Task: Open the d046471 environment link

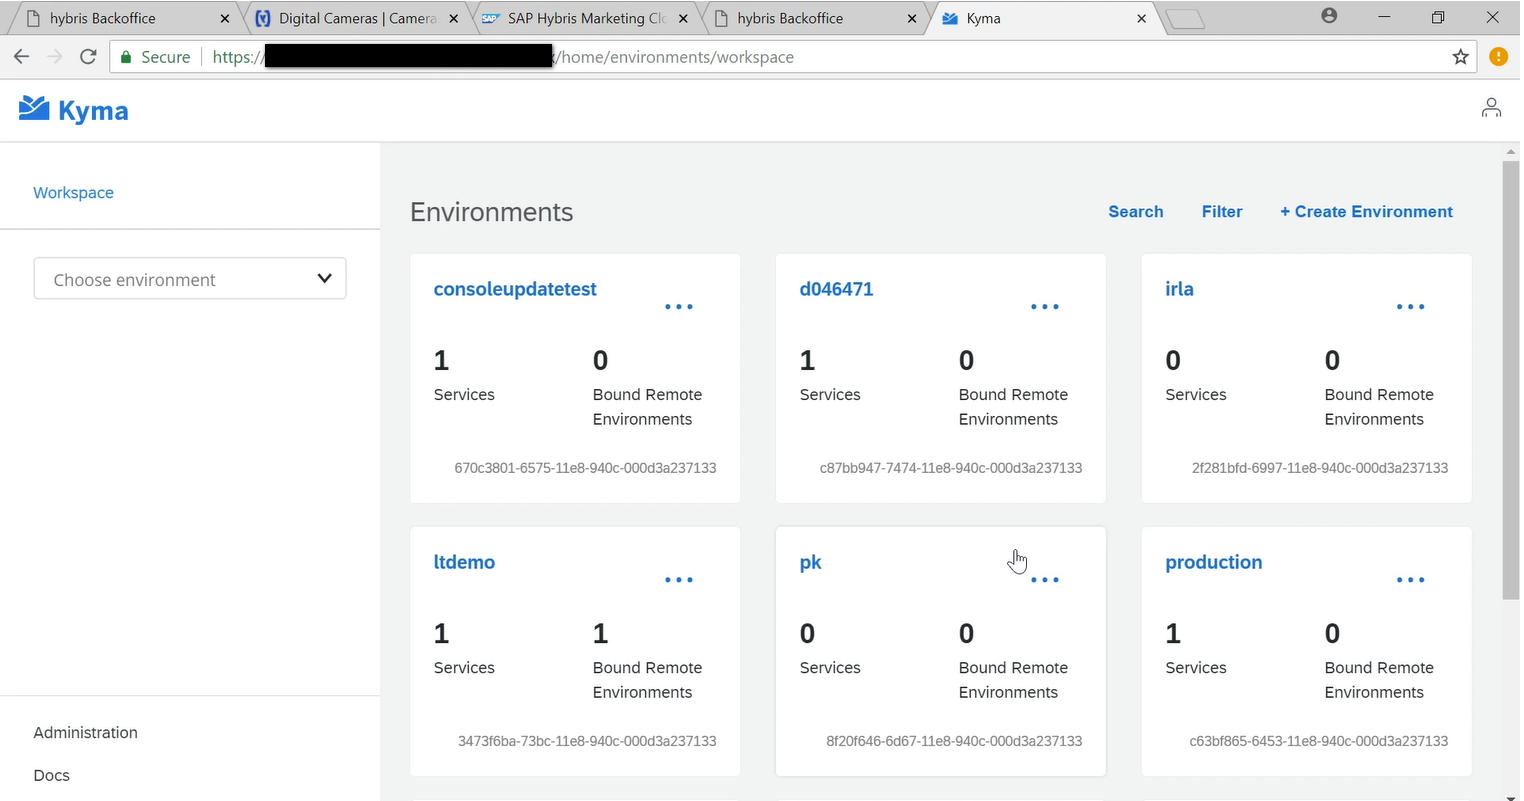Action: (x=836, y=289)
